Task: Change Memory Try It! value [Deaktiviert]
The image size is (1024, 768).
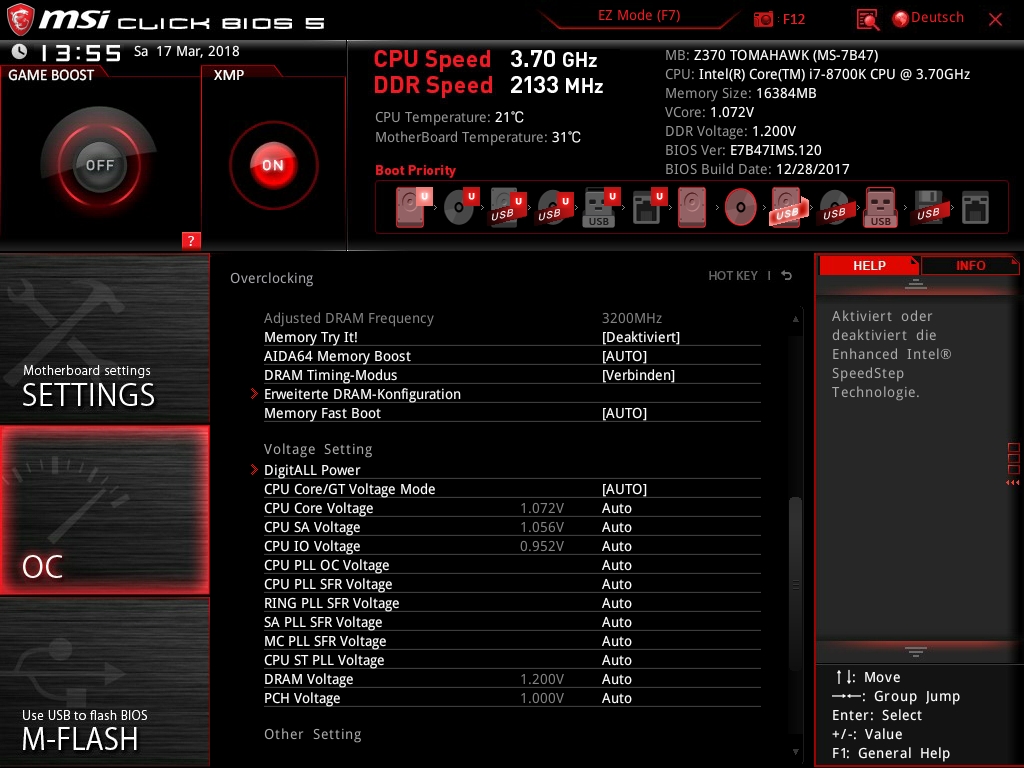Action: [641, 337]
